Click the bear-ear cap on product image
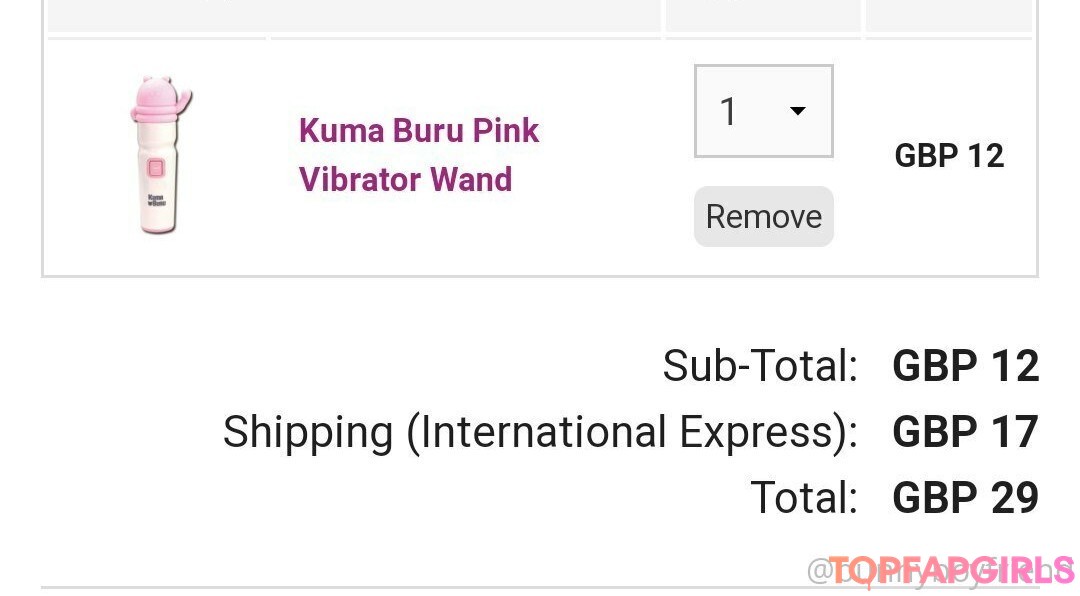The width and height of the screenshot is (1080, 596). point(160,96)
